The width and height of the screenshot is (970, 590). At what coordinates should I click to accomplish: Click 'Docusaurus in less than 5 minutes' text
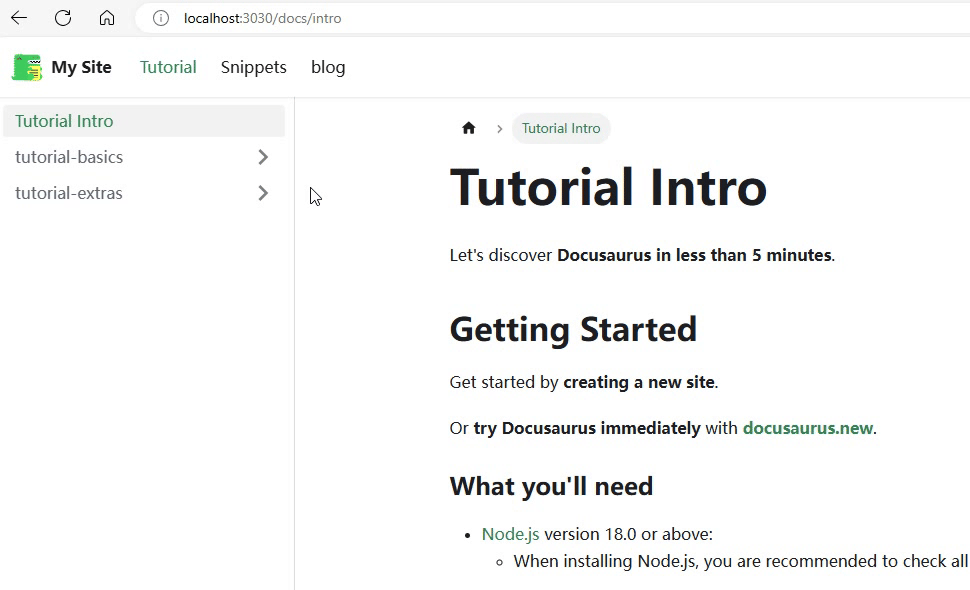[694, 255]
